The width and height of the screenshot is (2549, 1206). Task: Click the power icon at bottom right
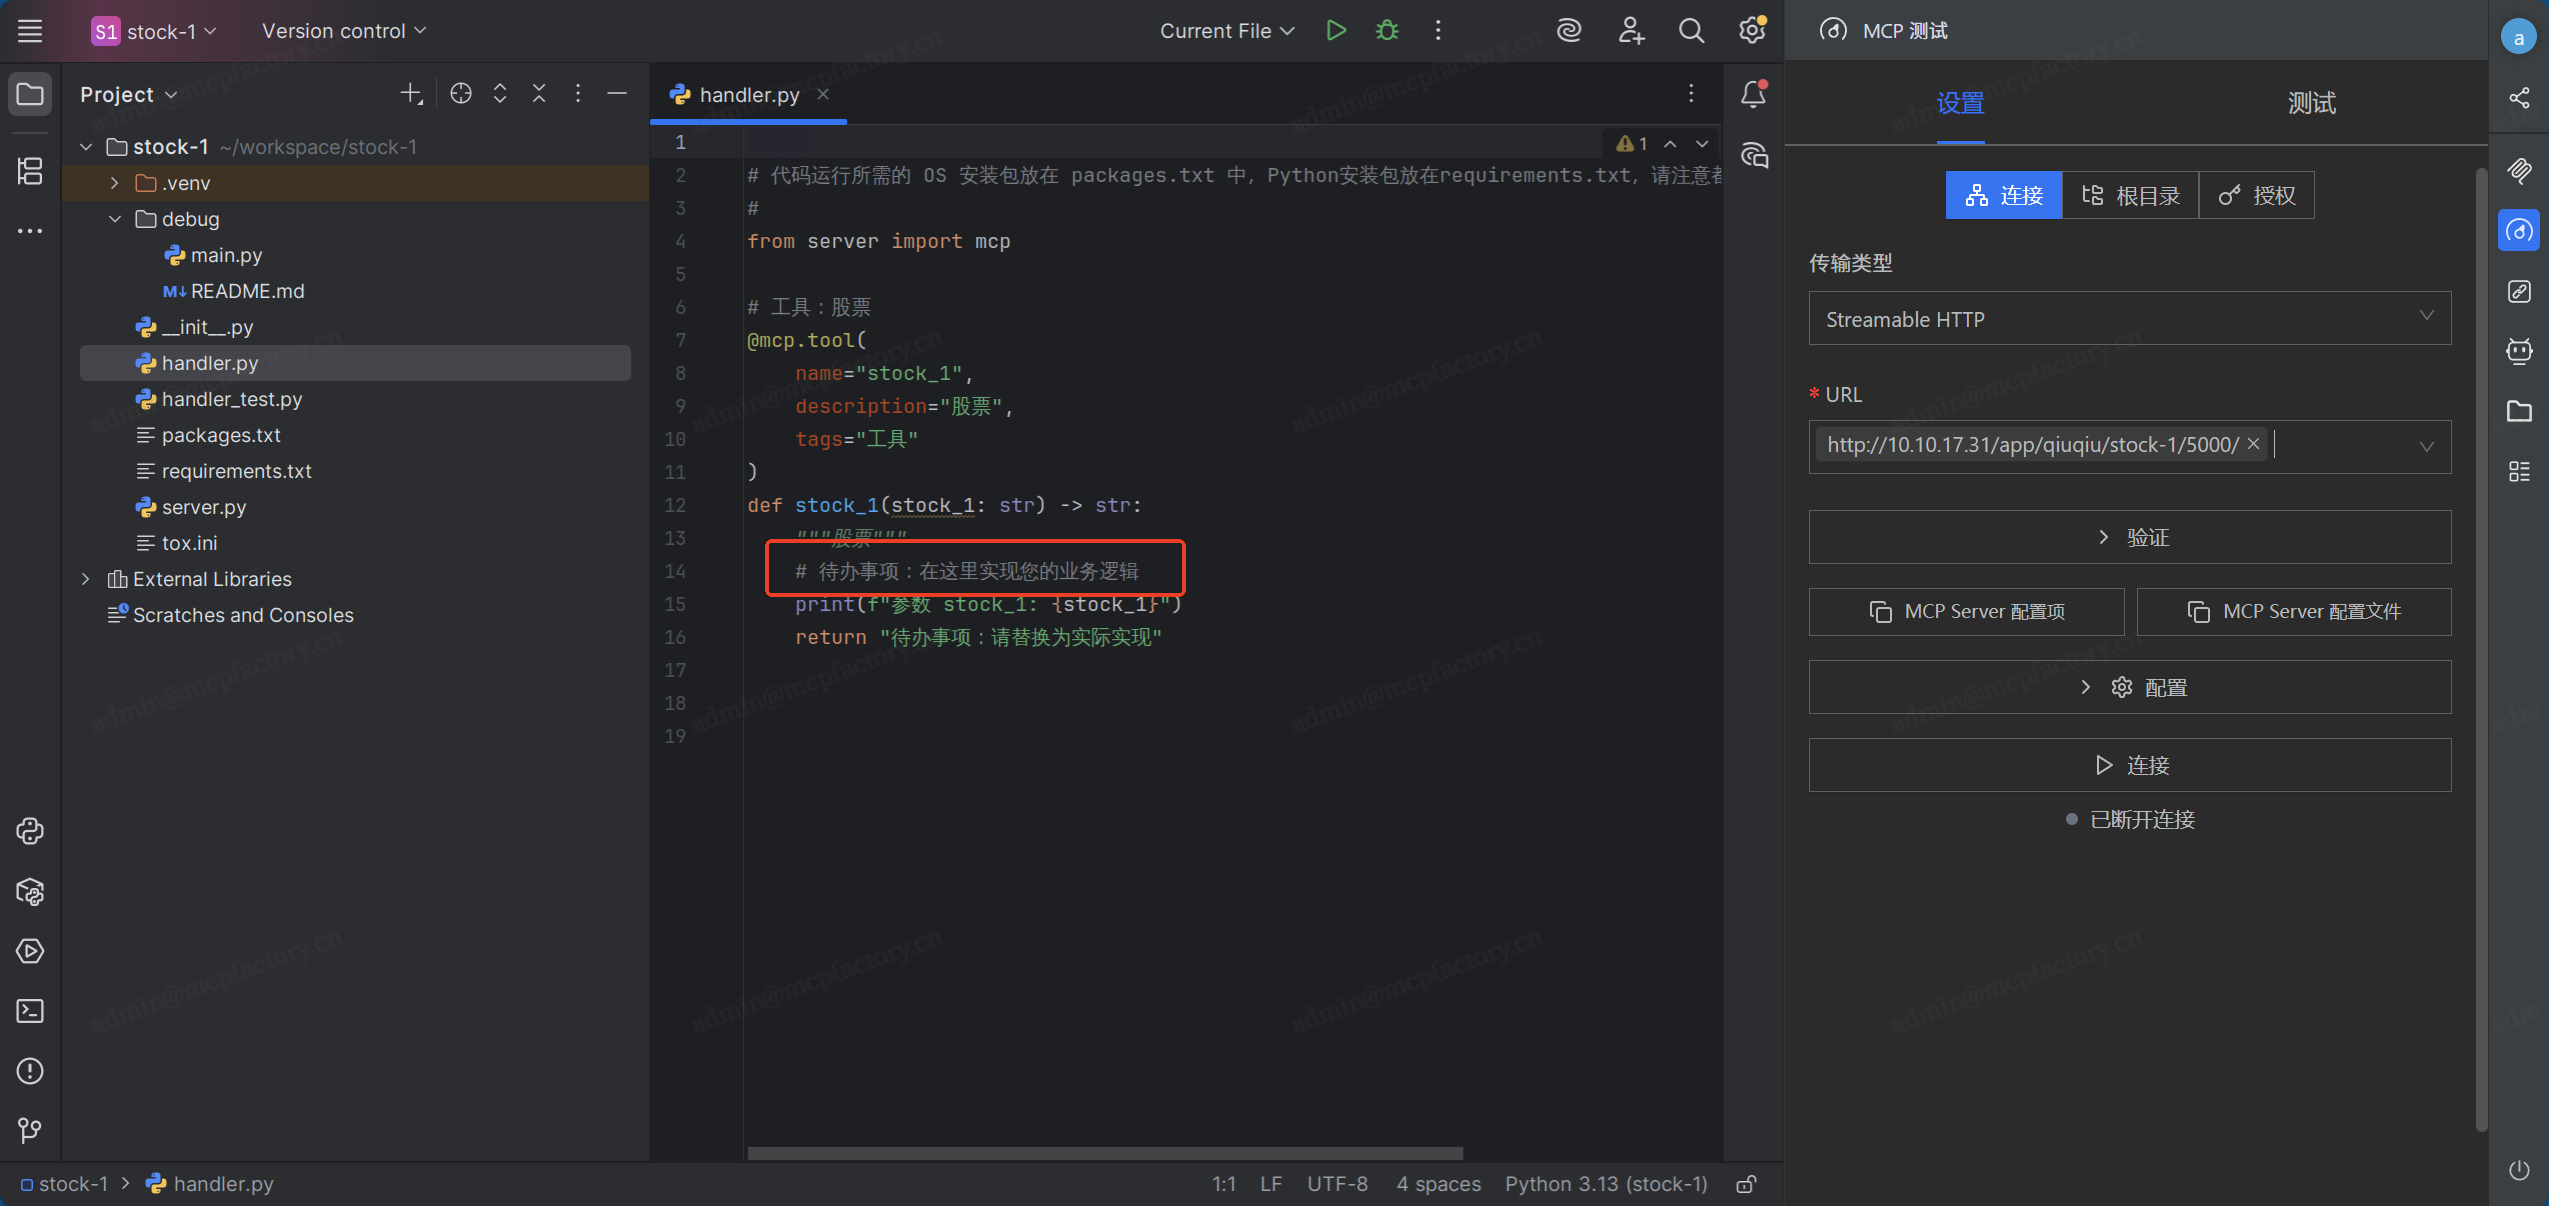click(2519, 1170)
